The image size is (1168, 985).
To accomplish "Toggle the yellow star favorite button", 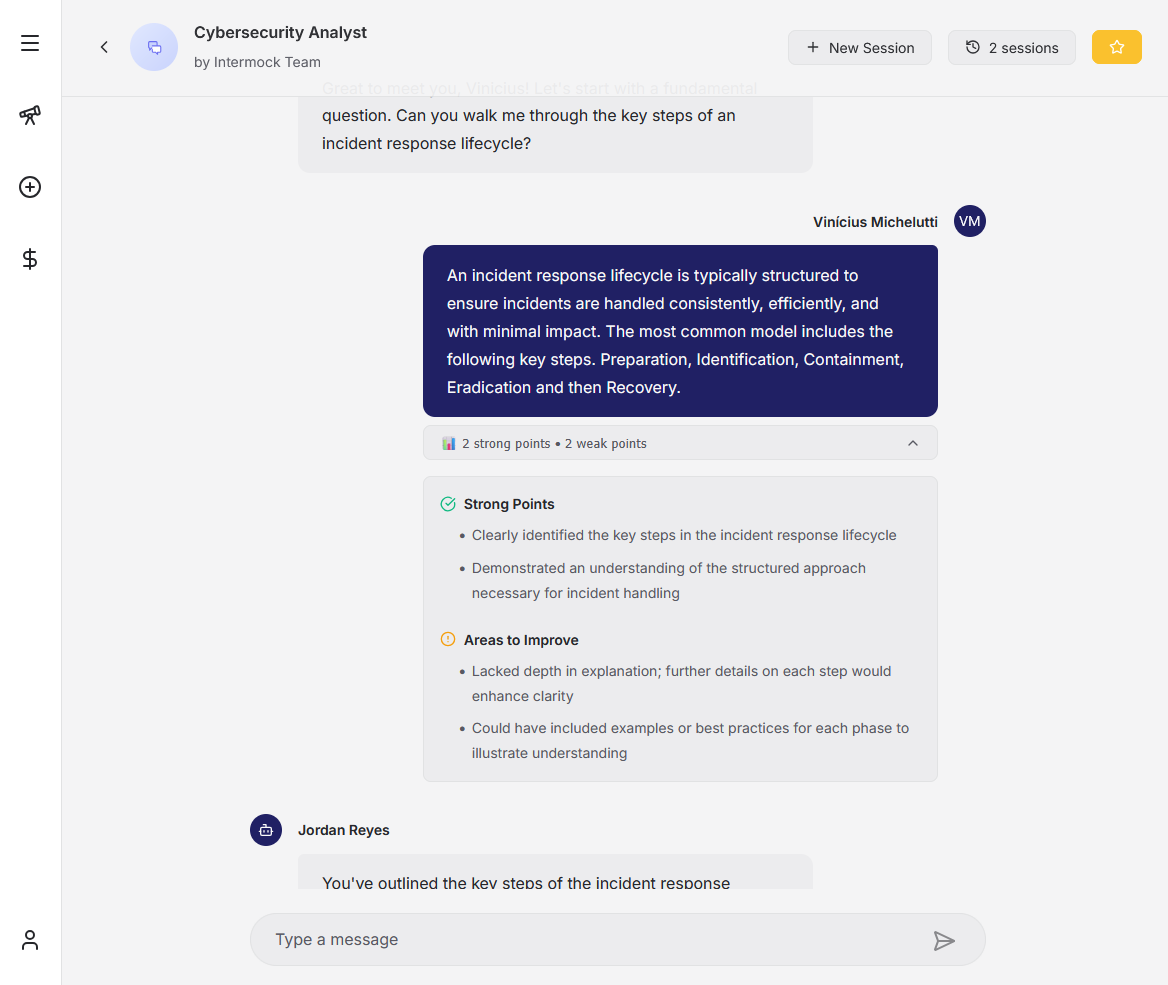I will (1116, 47).
